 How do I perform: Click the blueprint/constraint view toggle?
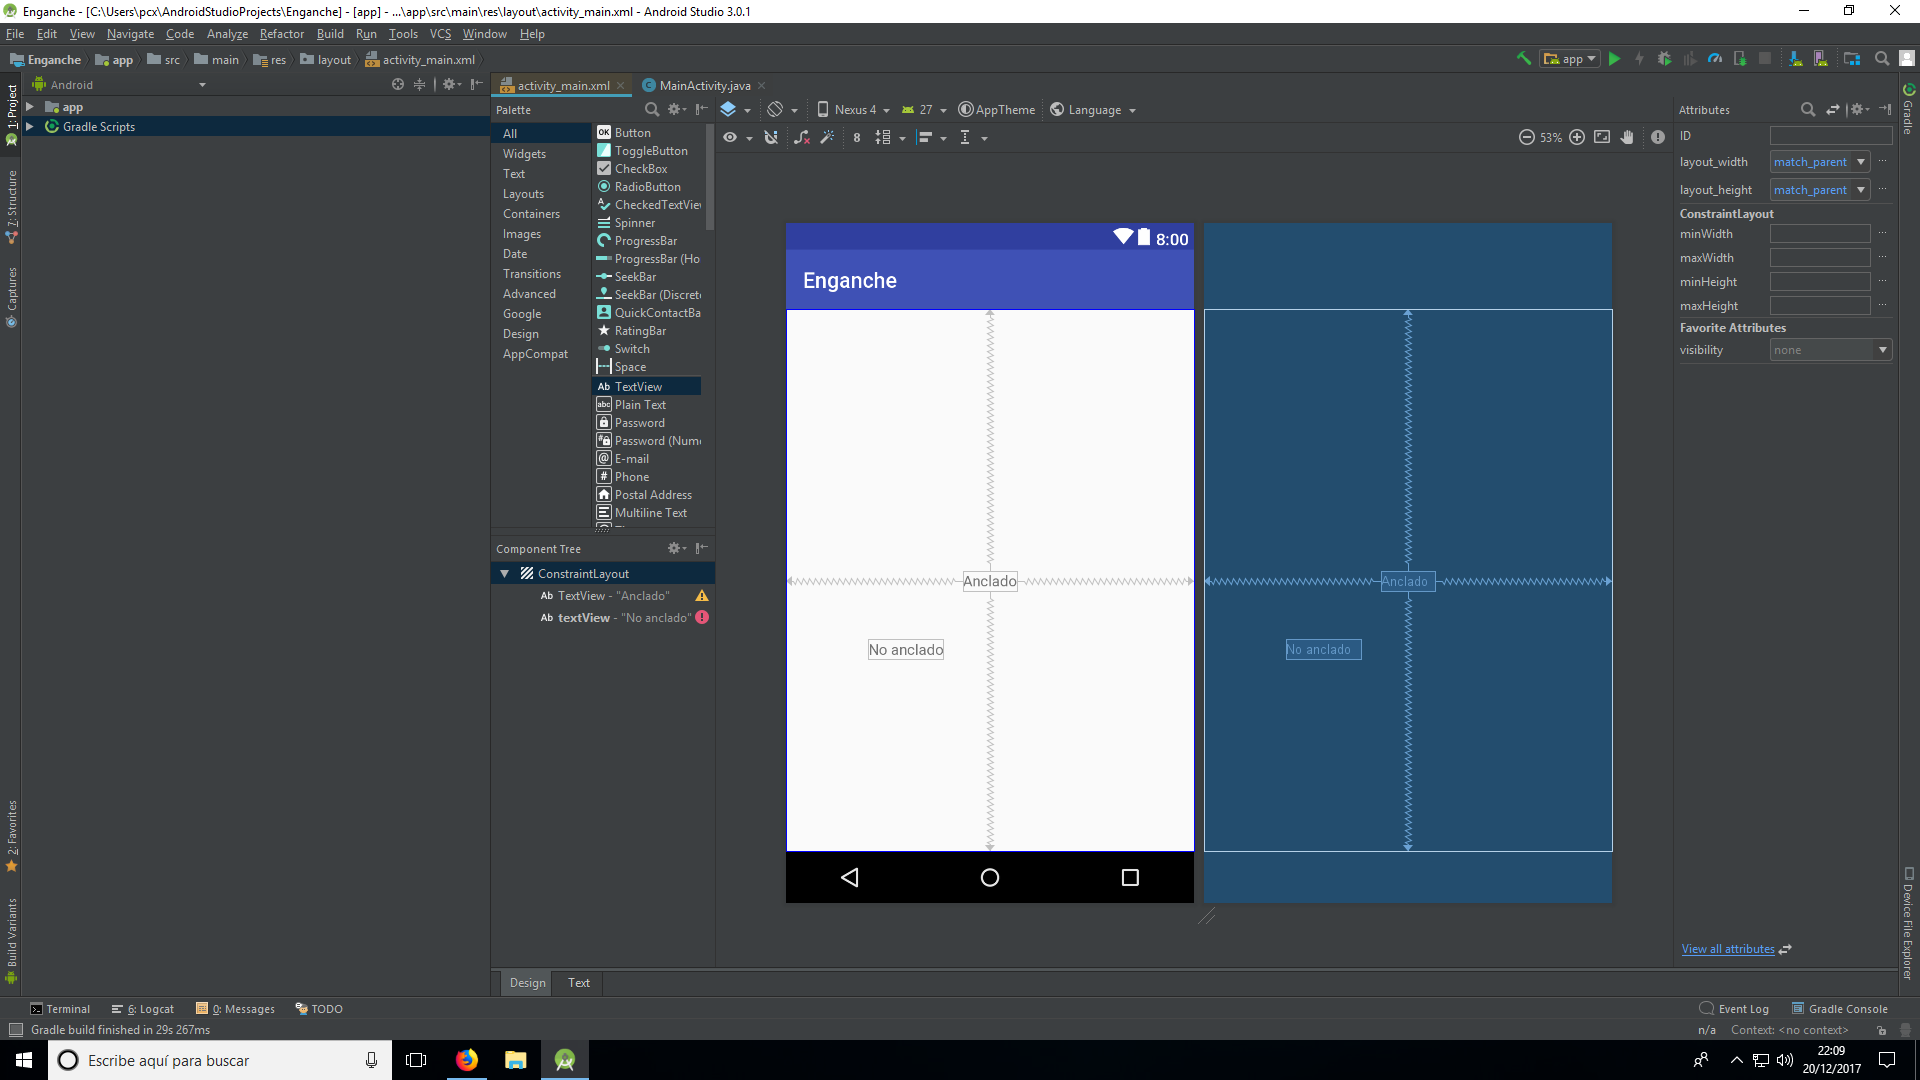coord(729,109)
